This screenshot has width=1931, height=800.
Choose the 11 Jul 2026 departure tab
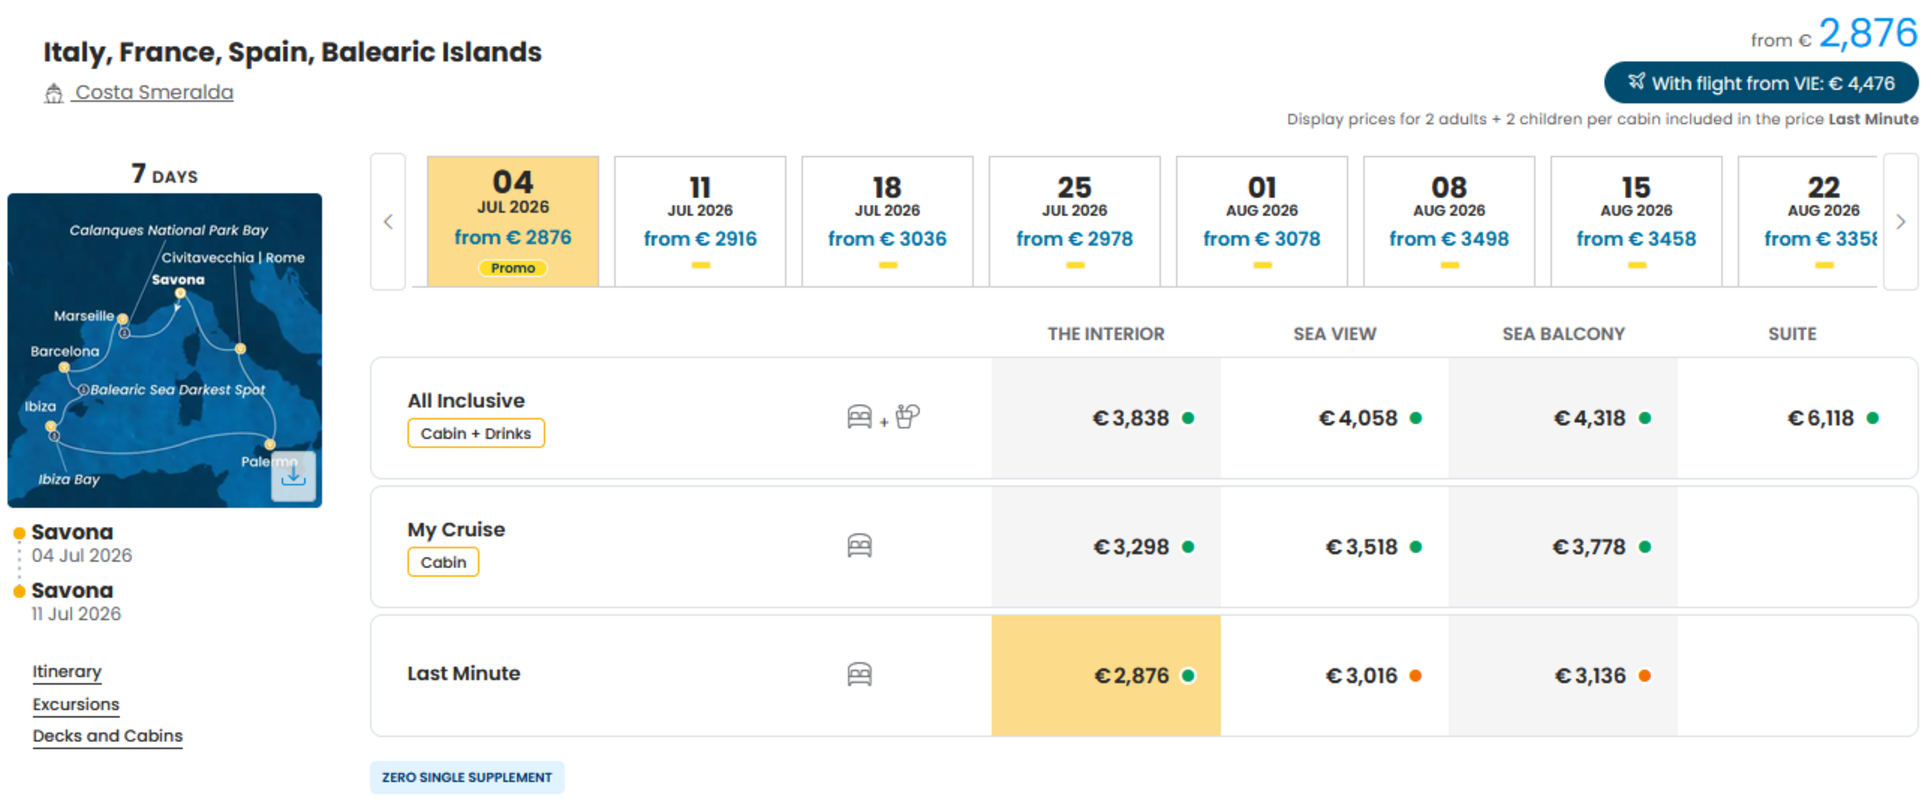click(700, 222)
